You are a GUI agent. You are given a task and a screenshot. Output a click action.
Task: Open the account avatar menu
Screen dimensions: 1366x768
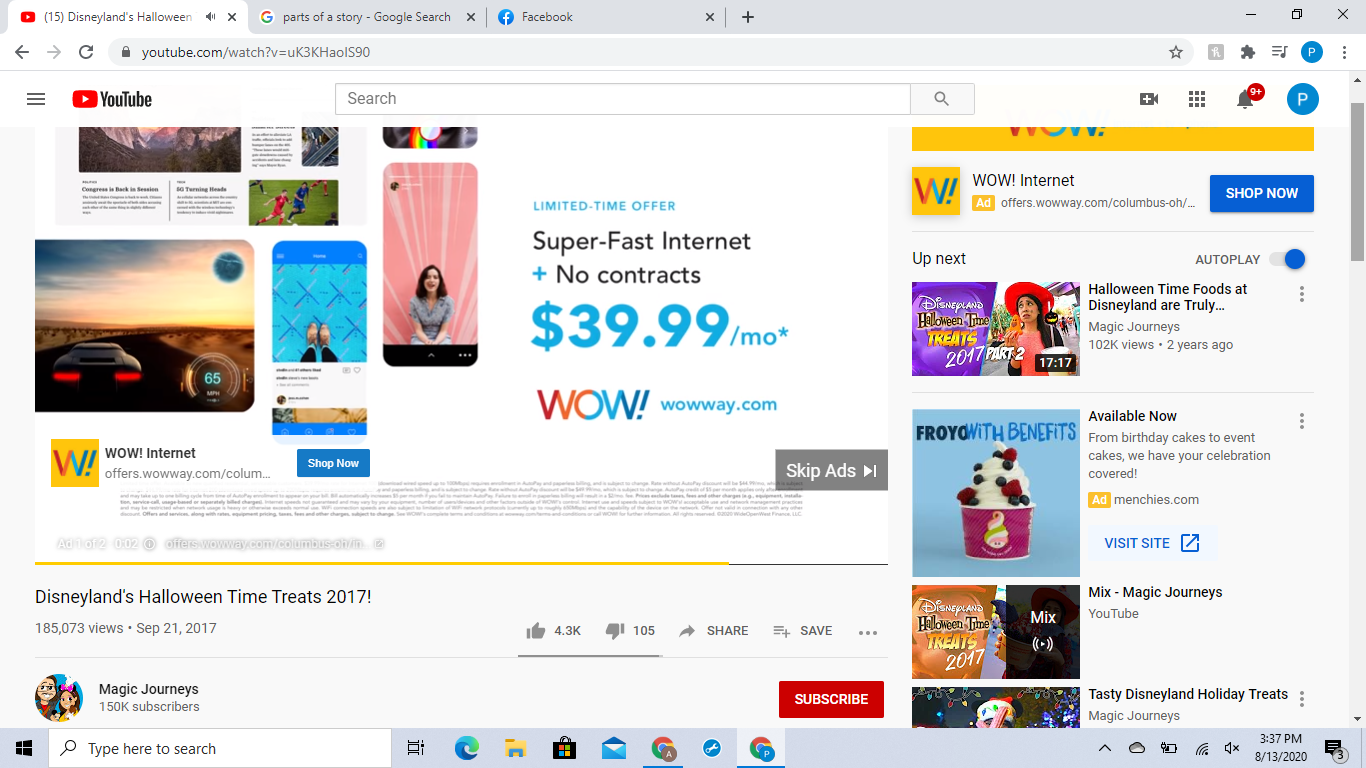coord(1303,99)
